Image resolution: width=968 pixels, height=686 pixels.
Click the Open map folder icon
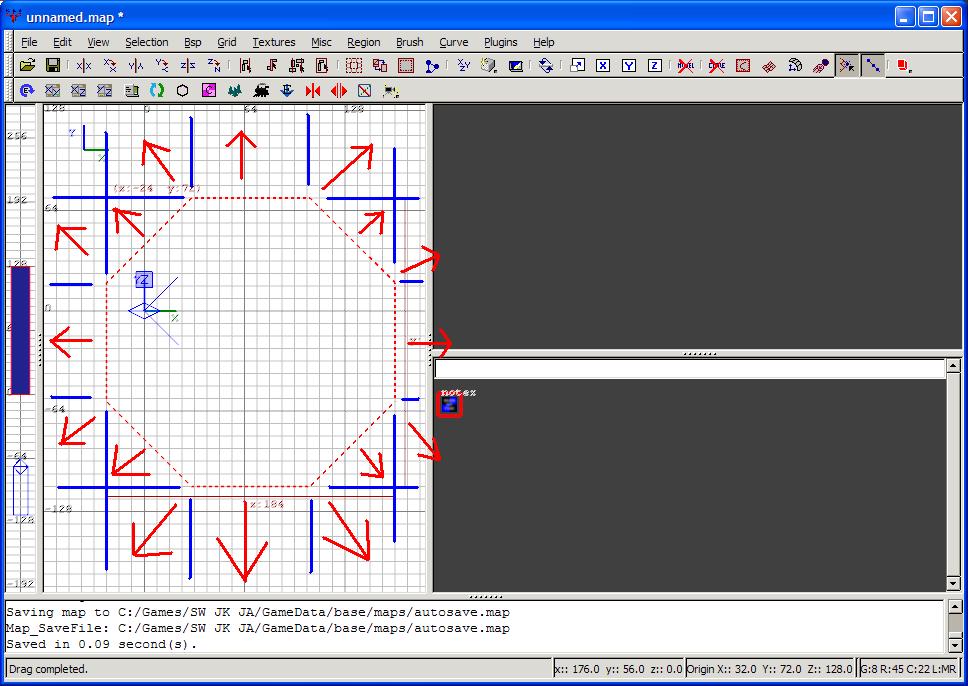27,65
